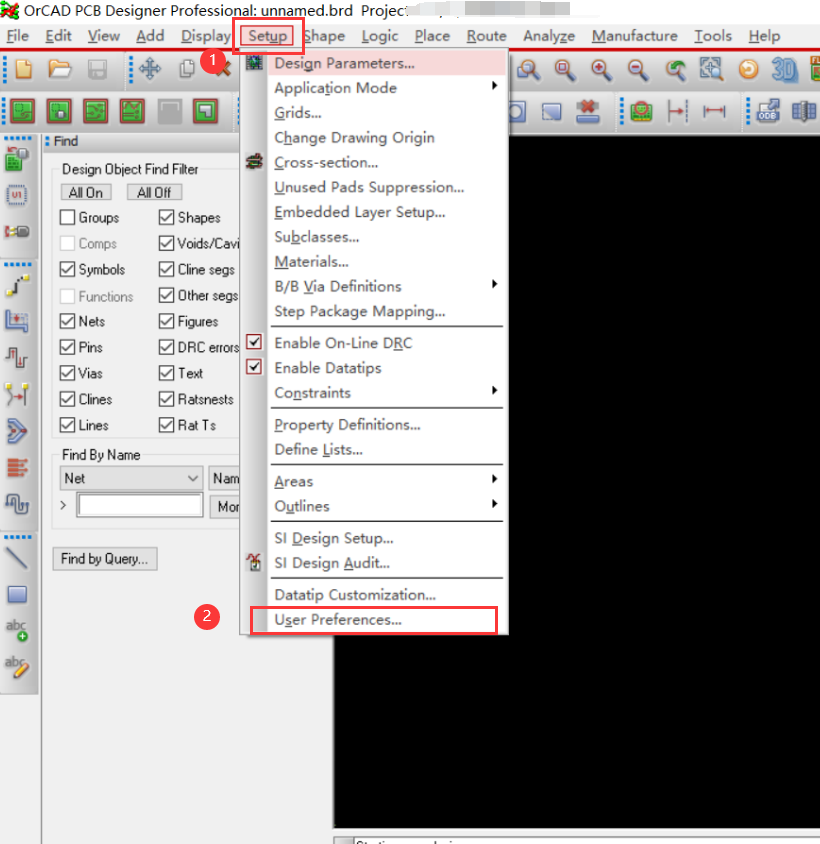Select the Move tool icon
820x844 pixels.
[150, 69]
